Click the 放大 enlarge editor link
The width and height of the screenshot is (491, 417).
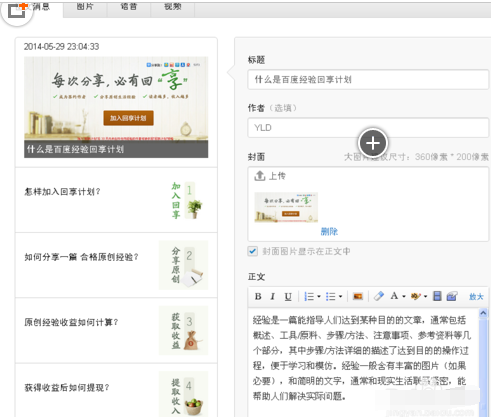pos(476,297)
